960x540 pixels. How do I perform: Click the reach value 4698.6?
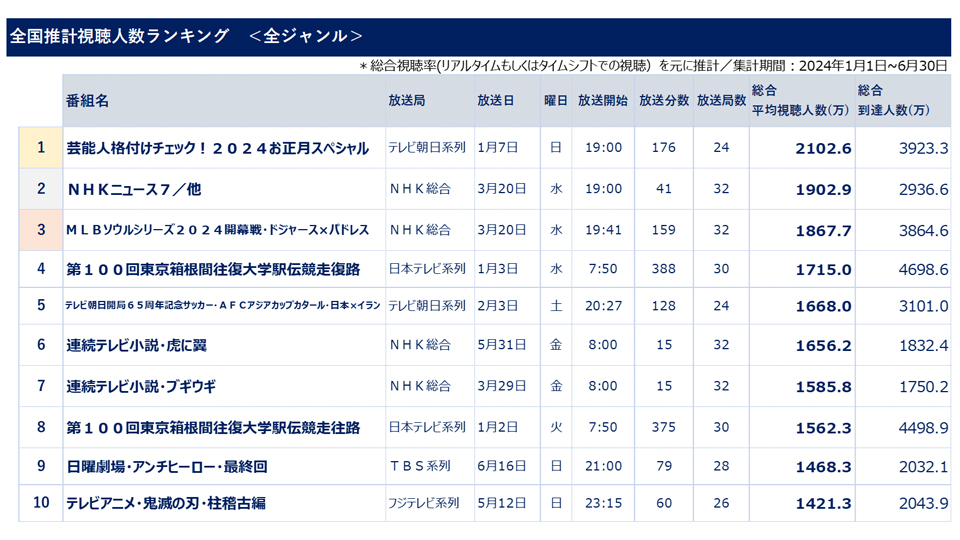pos(923,269)
